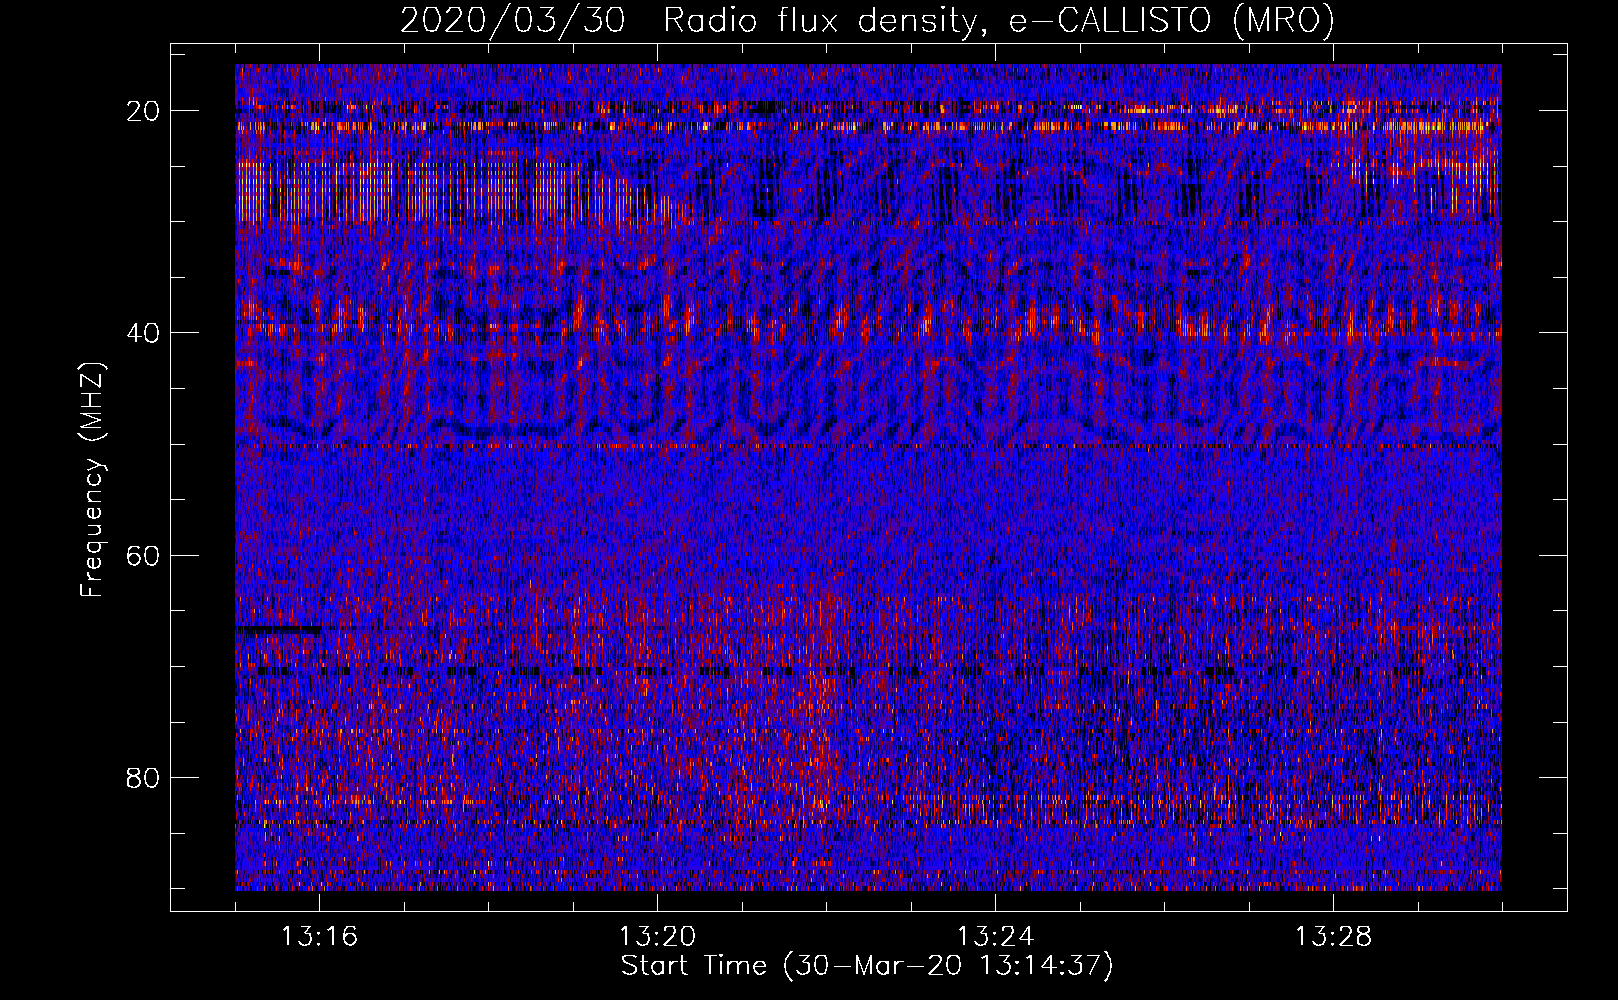Viewport: 1618px width, 1000px height.
Task: Click the date 2020/03/30 in the title
Action: pyautogui.click(x=512, y=20)
